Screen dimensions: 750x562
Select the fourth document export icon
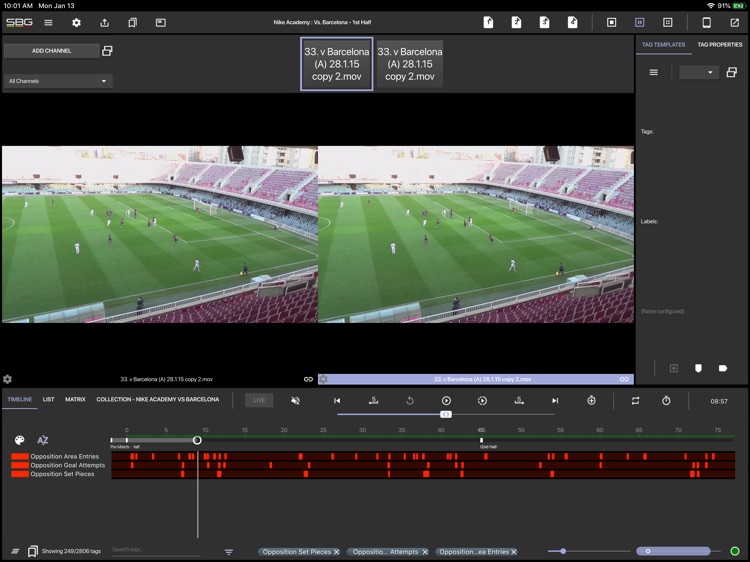[x=573, y=22]
